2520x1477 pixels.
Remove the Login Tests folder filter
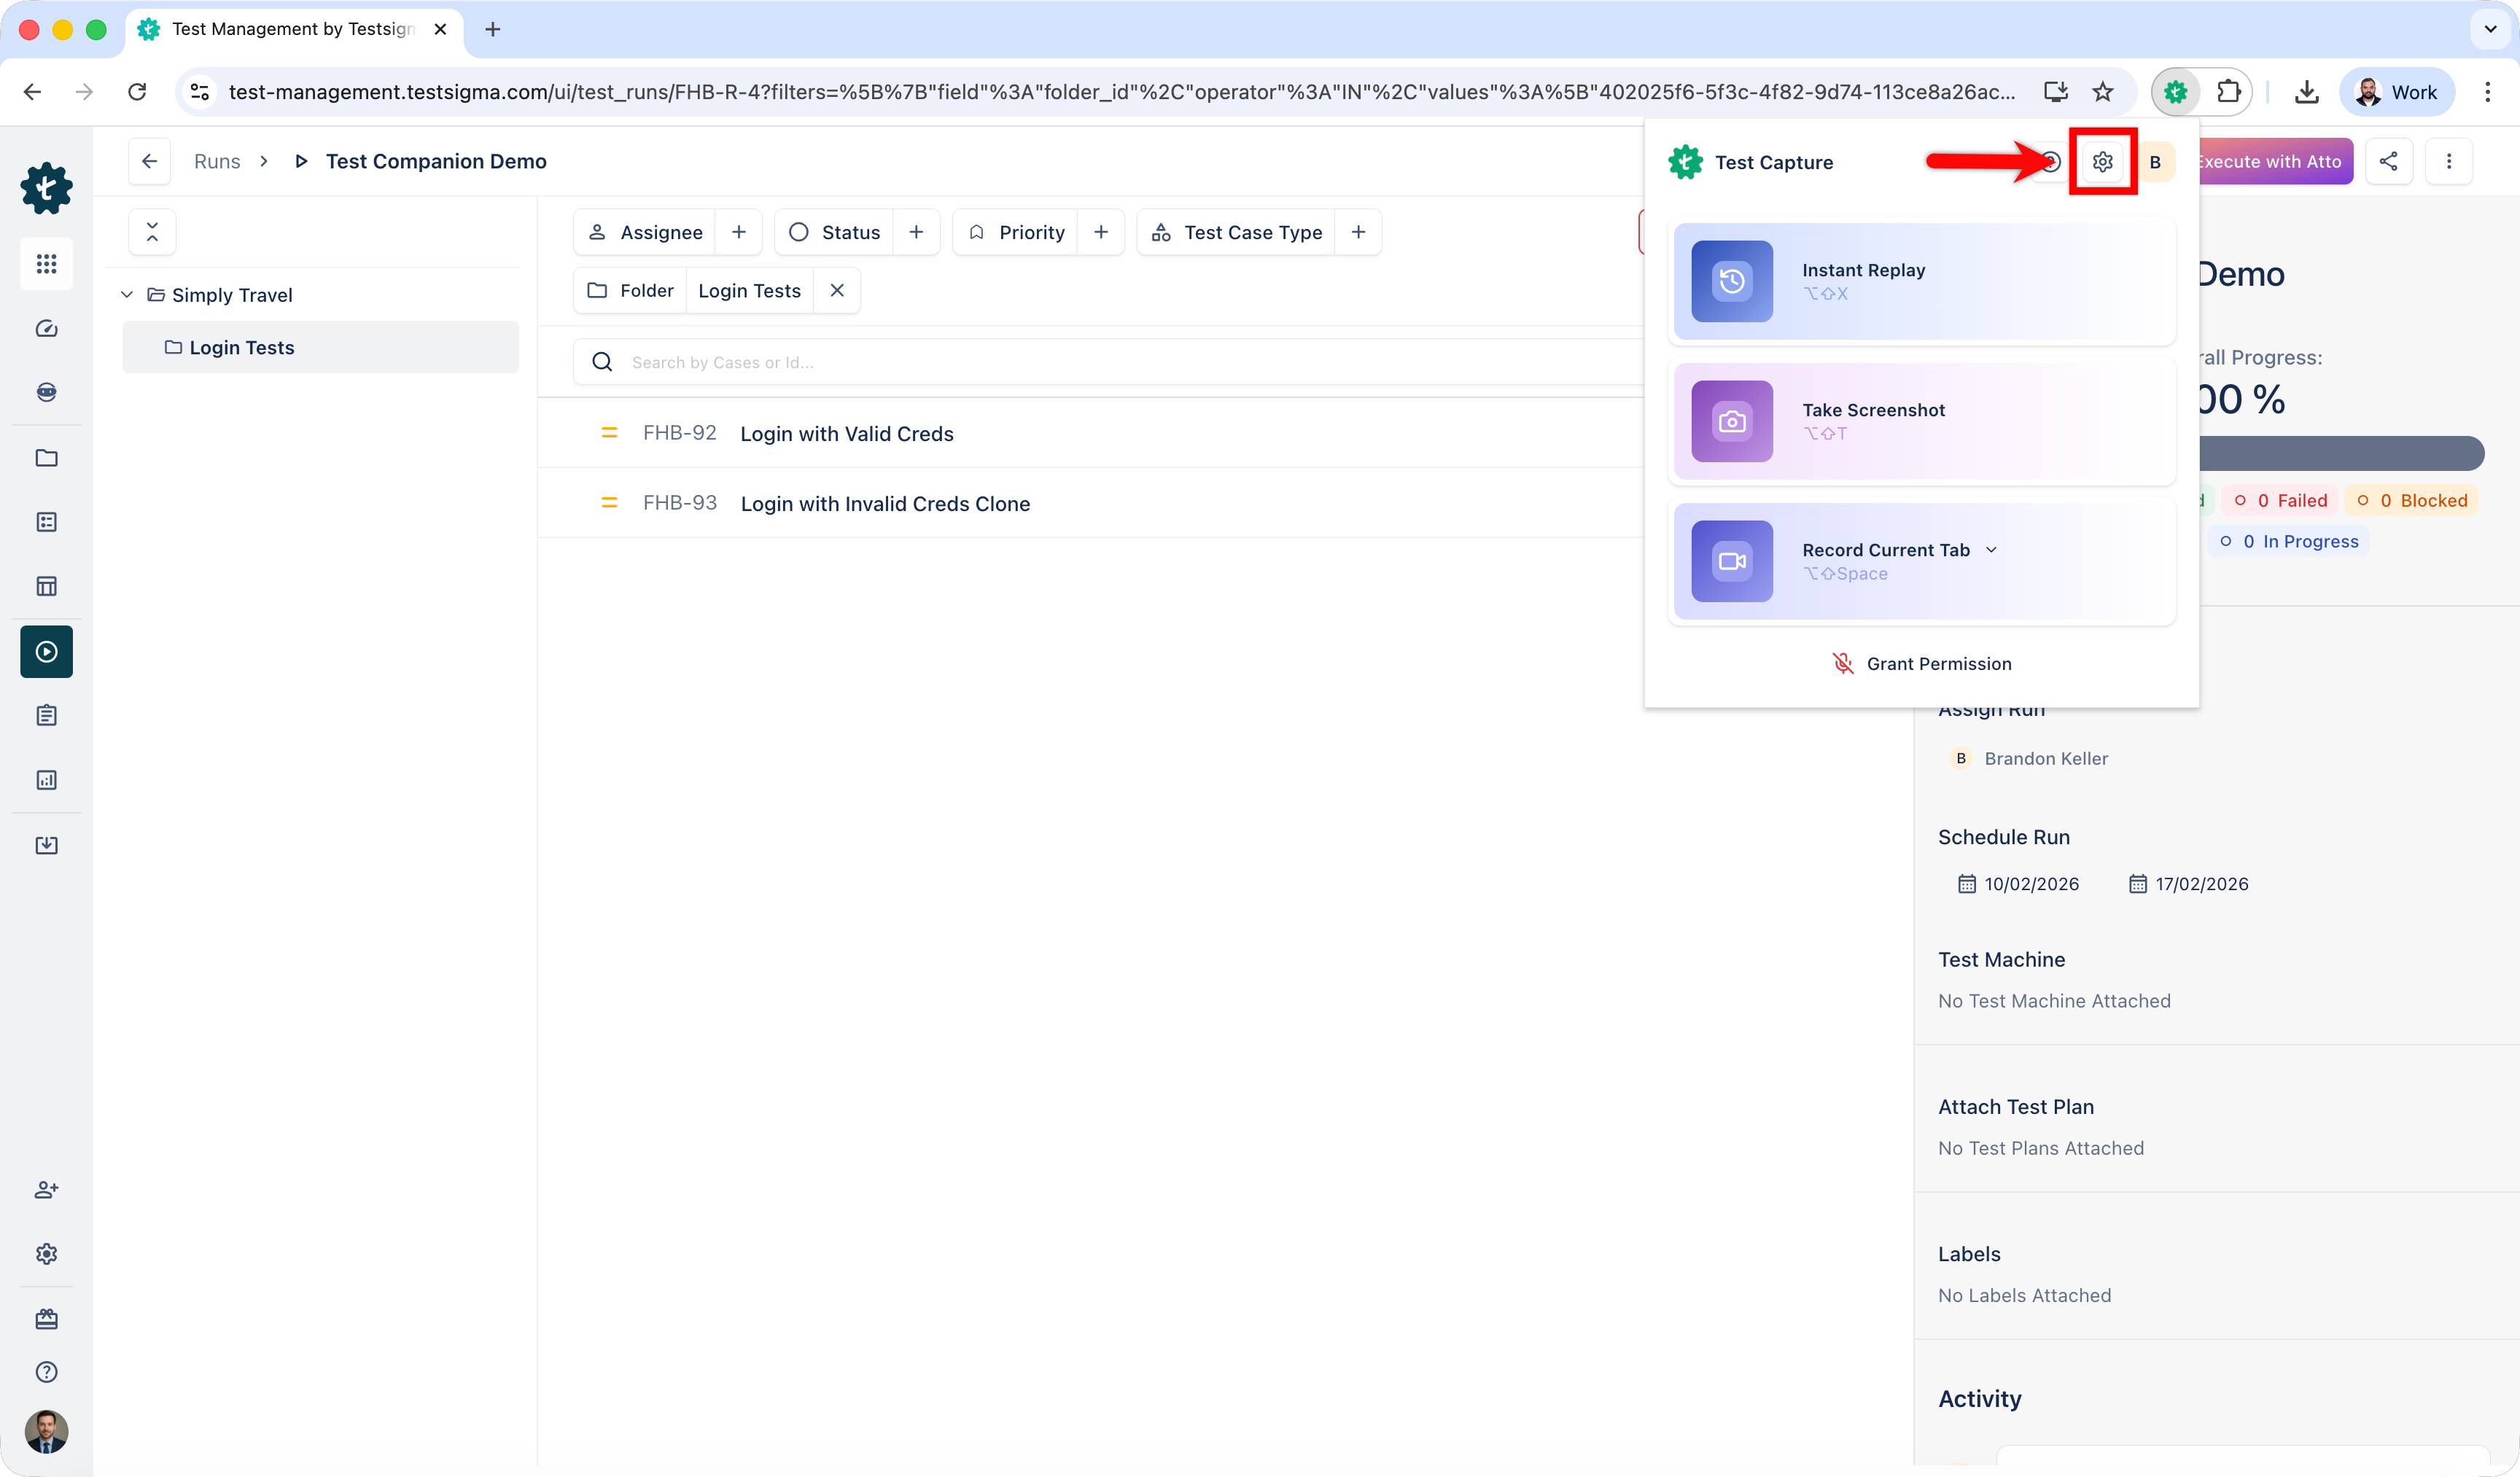pos(837,290)
